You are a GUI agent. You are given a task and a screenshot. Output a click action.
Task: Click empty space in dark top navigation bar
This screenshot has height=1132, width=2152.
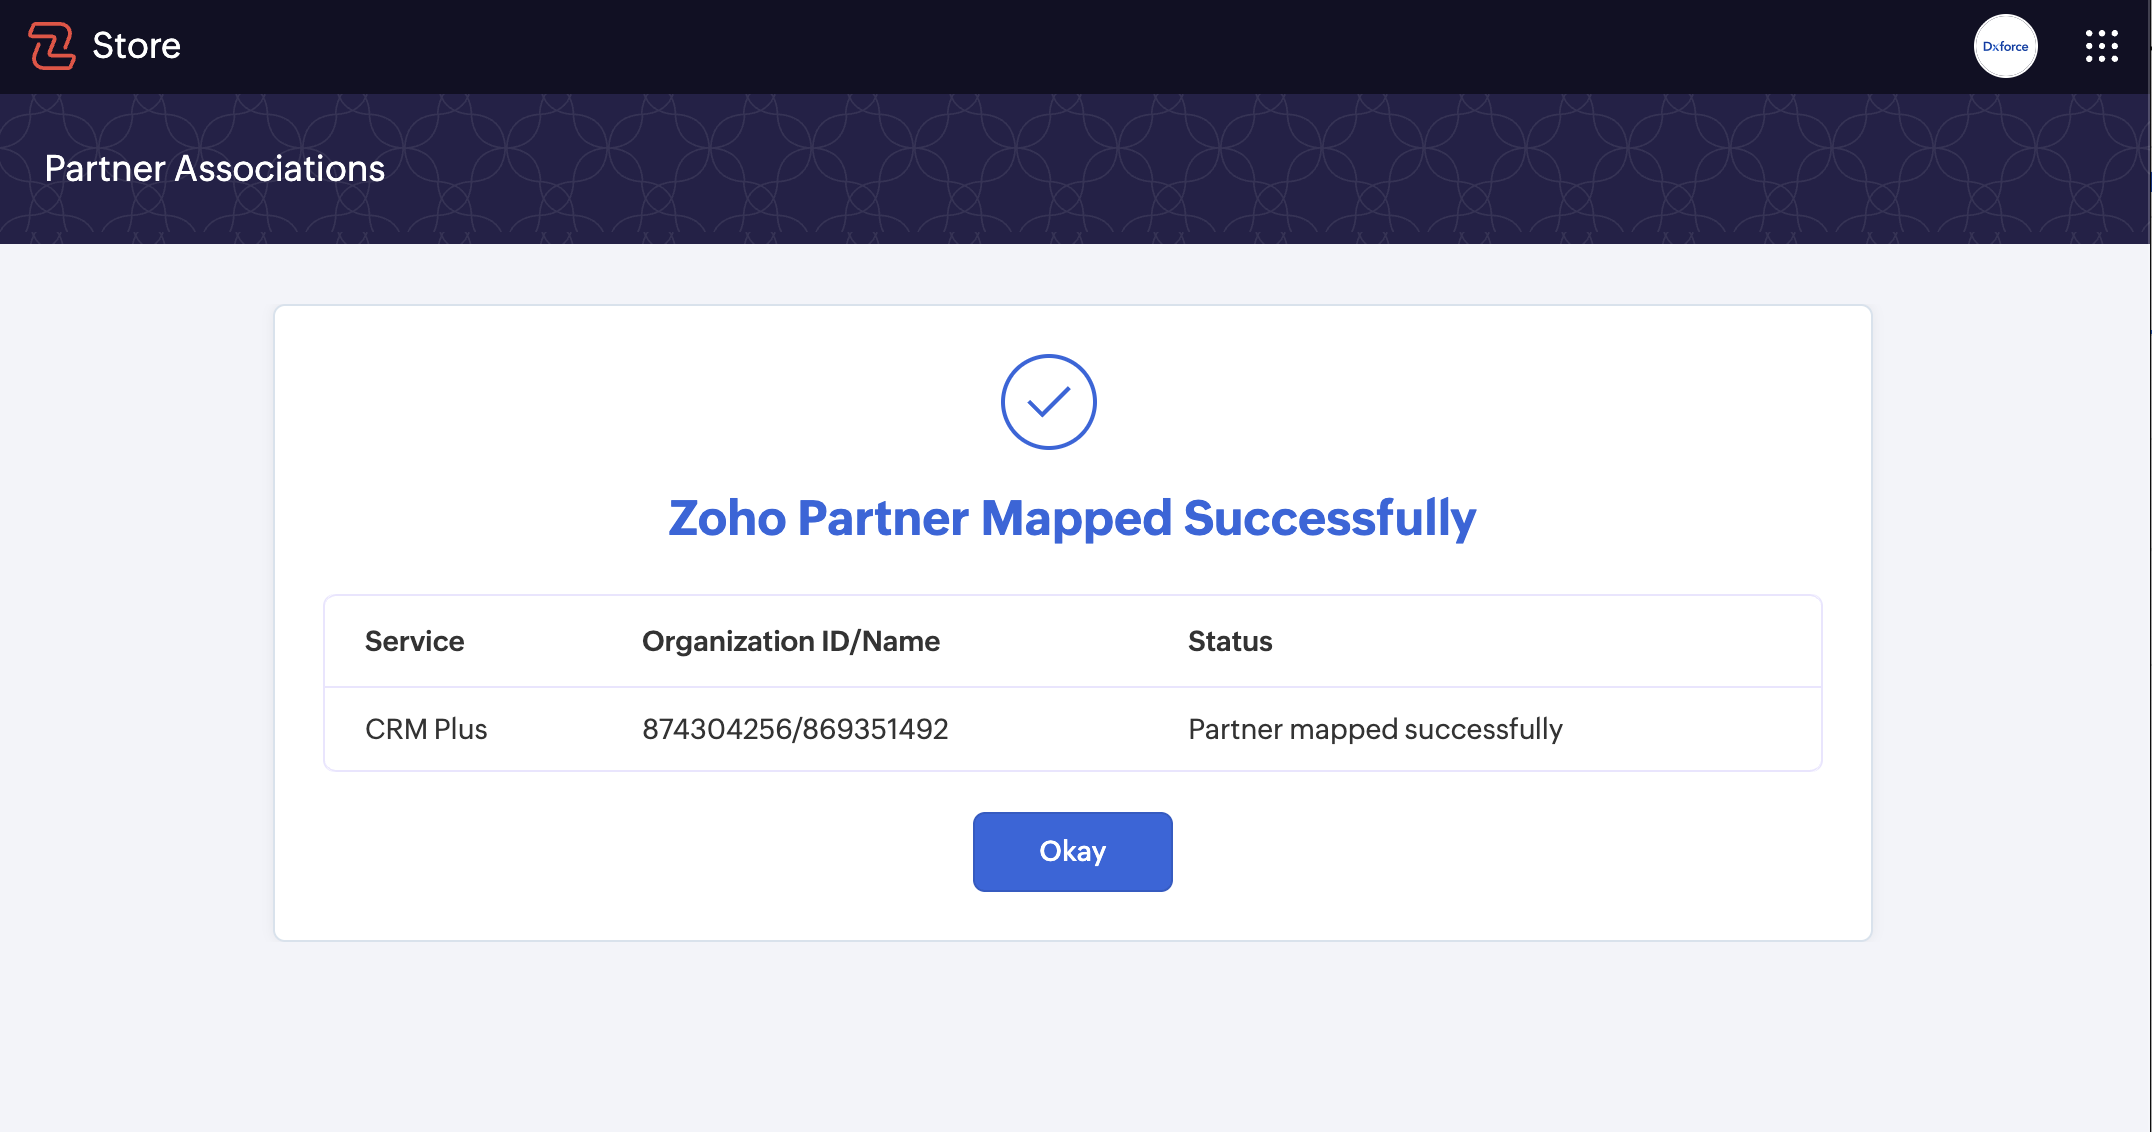(x=1000, y=46)
